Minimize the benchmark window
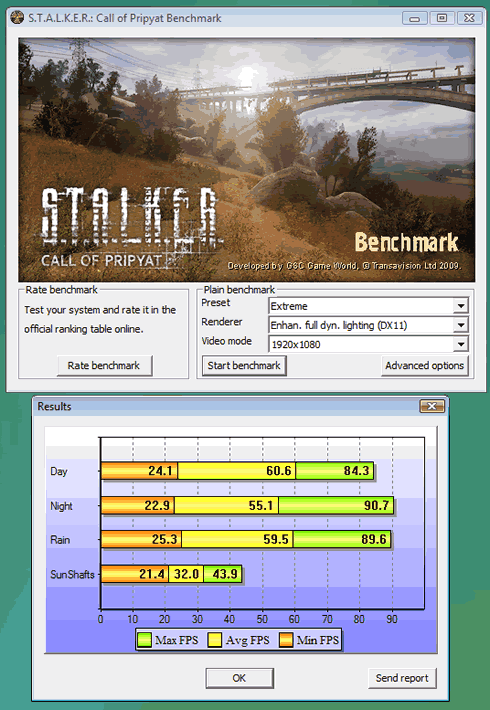 (x=414, y=18)
